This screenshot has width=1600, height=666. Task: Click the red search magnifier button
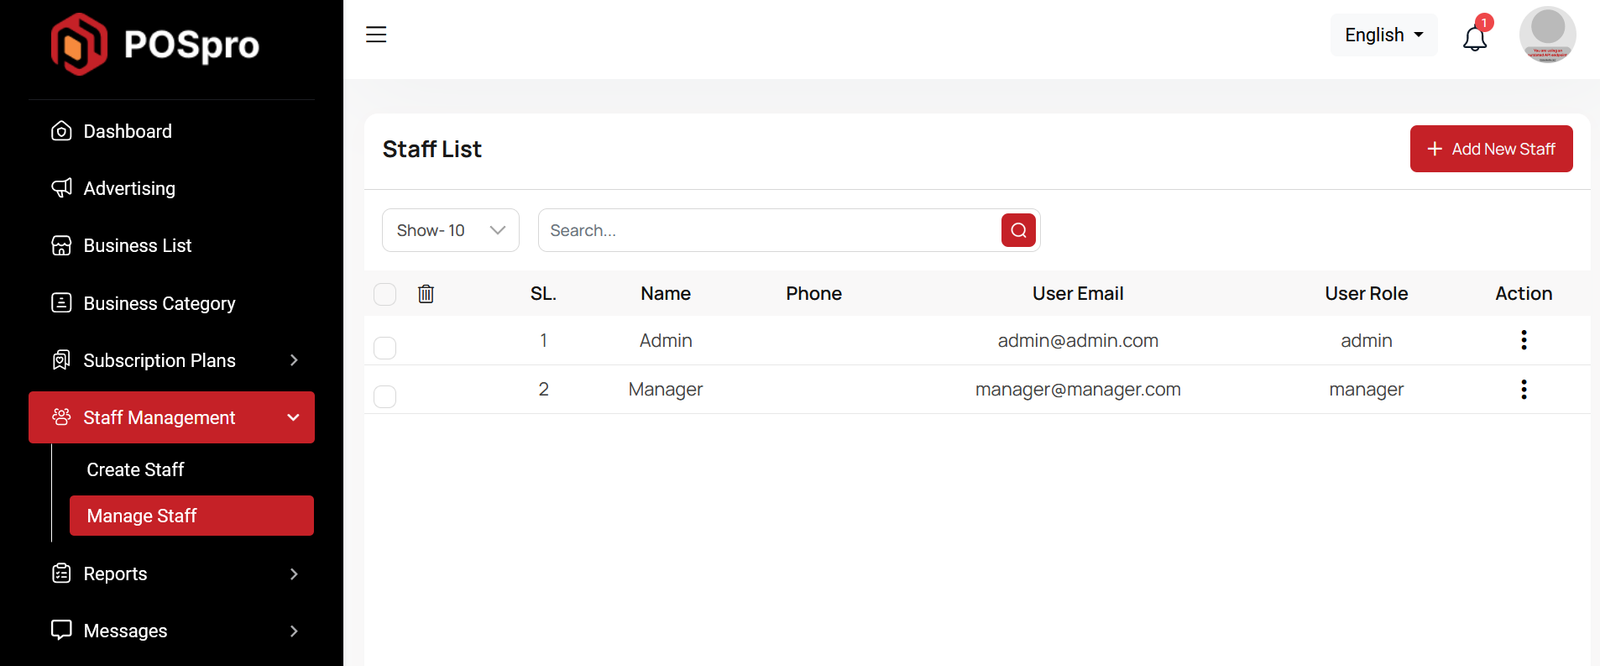coord(1018,230)
